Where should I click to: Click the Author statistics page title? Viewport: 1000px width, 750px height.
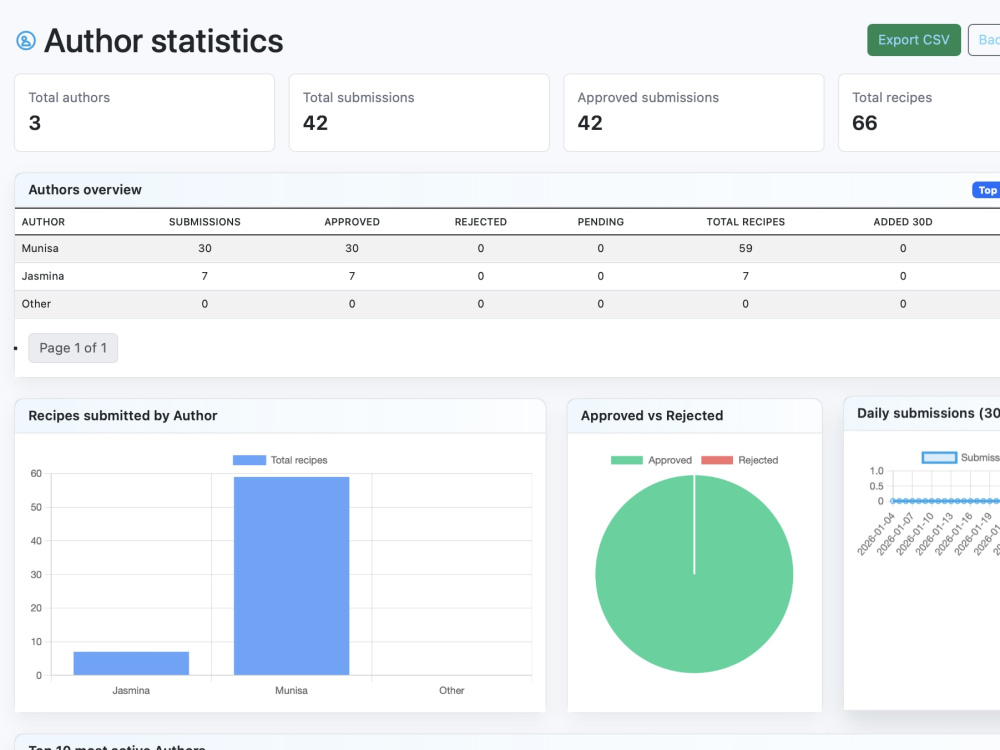click(163, 41)
